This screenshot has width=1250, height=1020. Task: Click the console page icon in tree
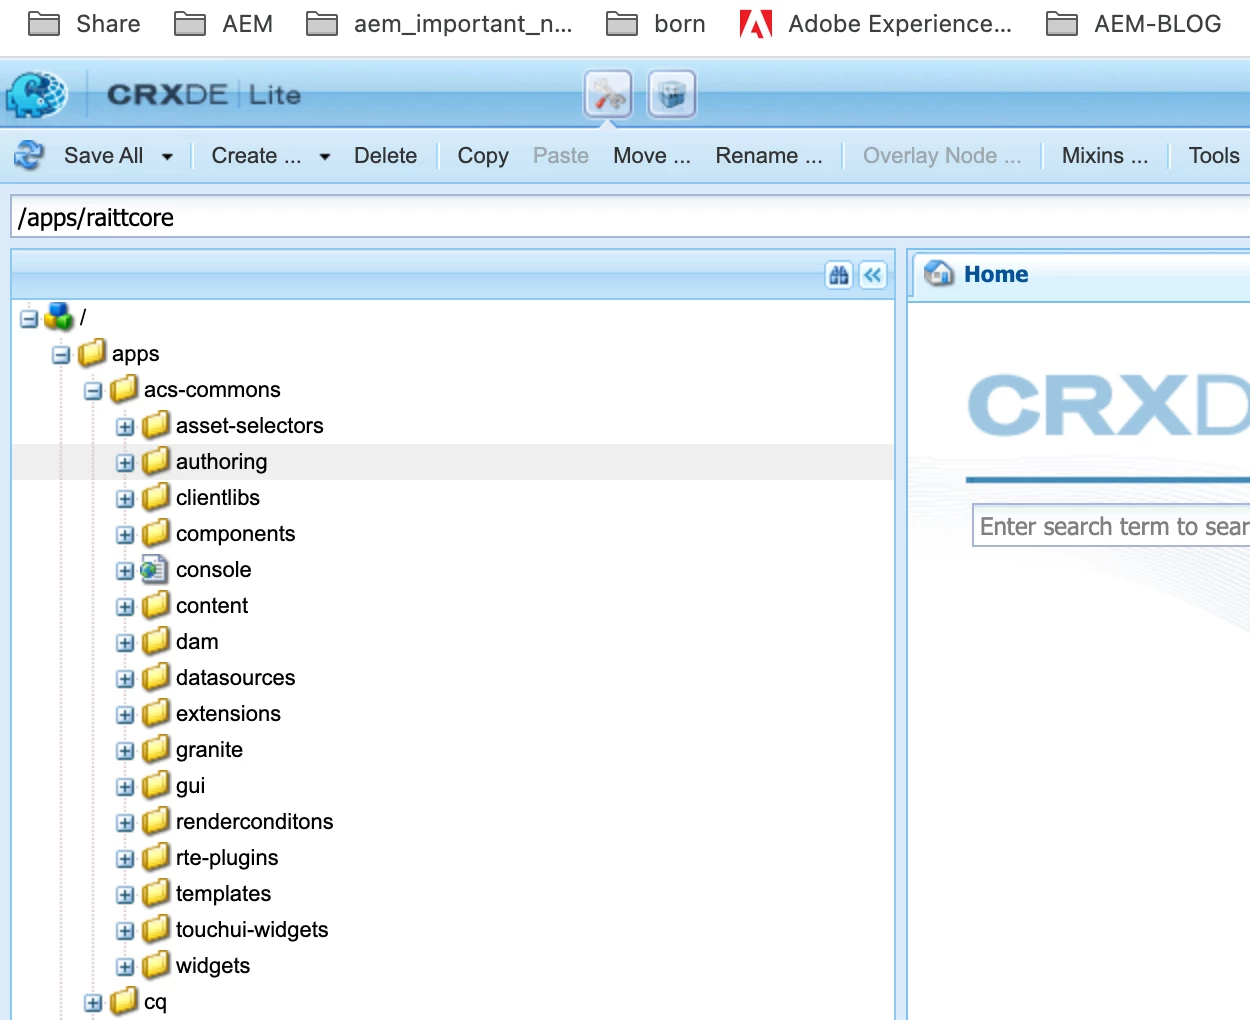[x=154, y=569]
